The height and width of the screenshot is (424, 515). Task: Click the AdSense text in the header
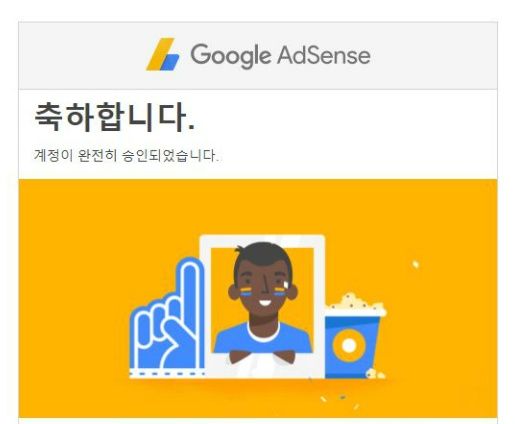click(x=324, y=55)
